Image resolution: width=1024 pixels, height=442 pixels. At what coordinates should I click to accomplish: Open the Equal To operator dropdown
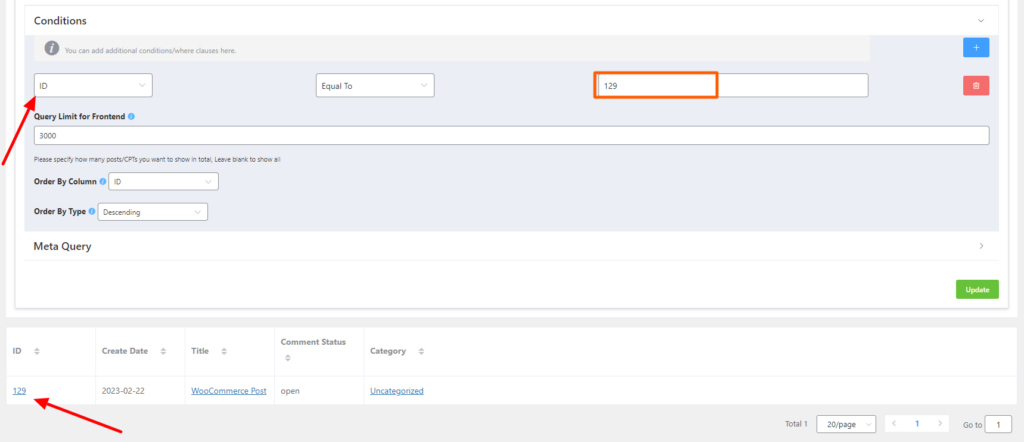375,86
